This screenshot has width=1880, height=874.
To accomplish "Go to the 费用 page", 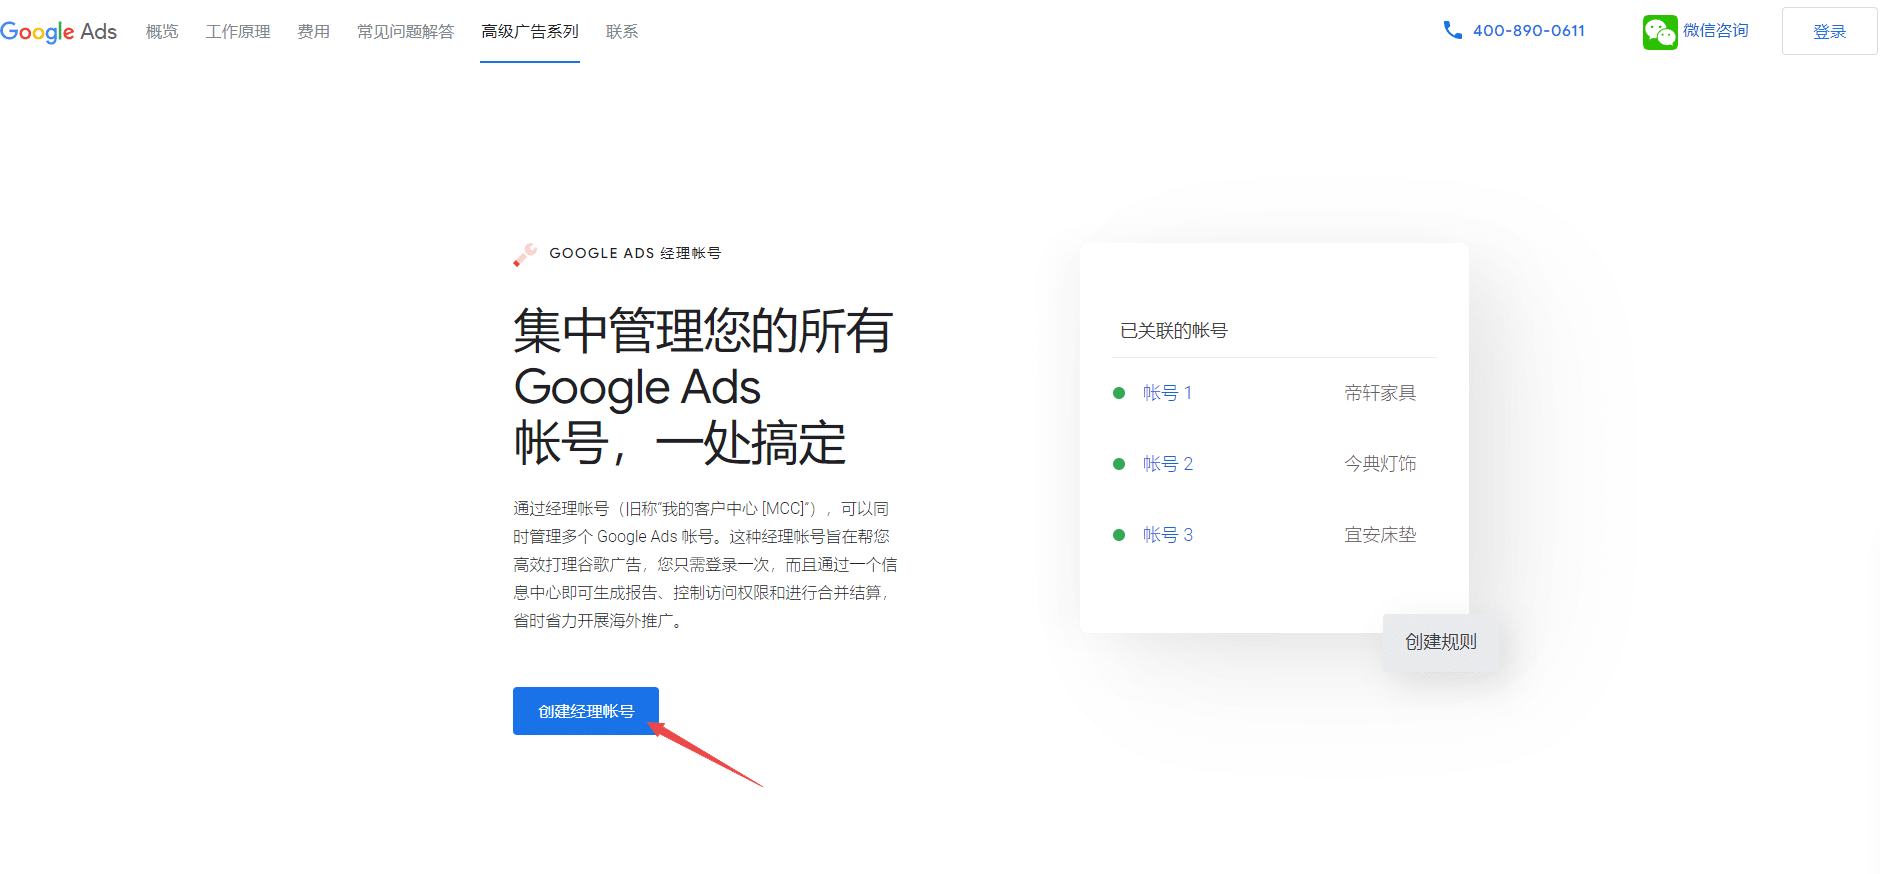I will click(313, 32).
